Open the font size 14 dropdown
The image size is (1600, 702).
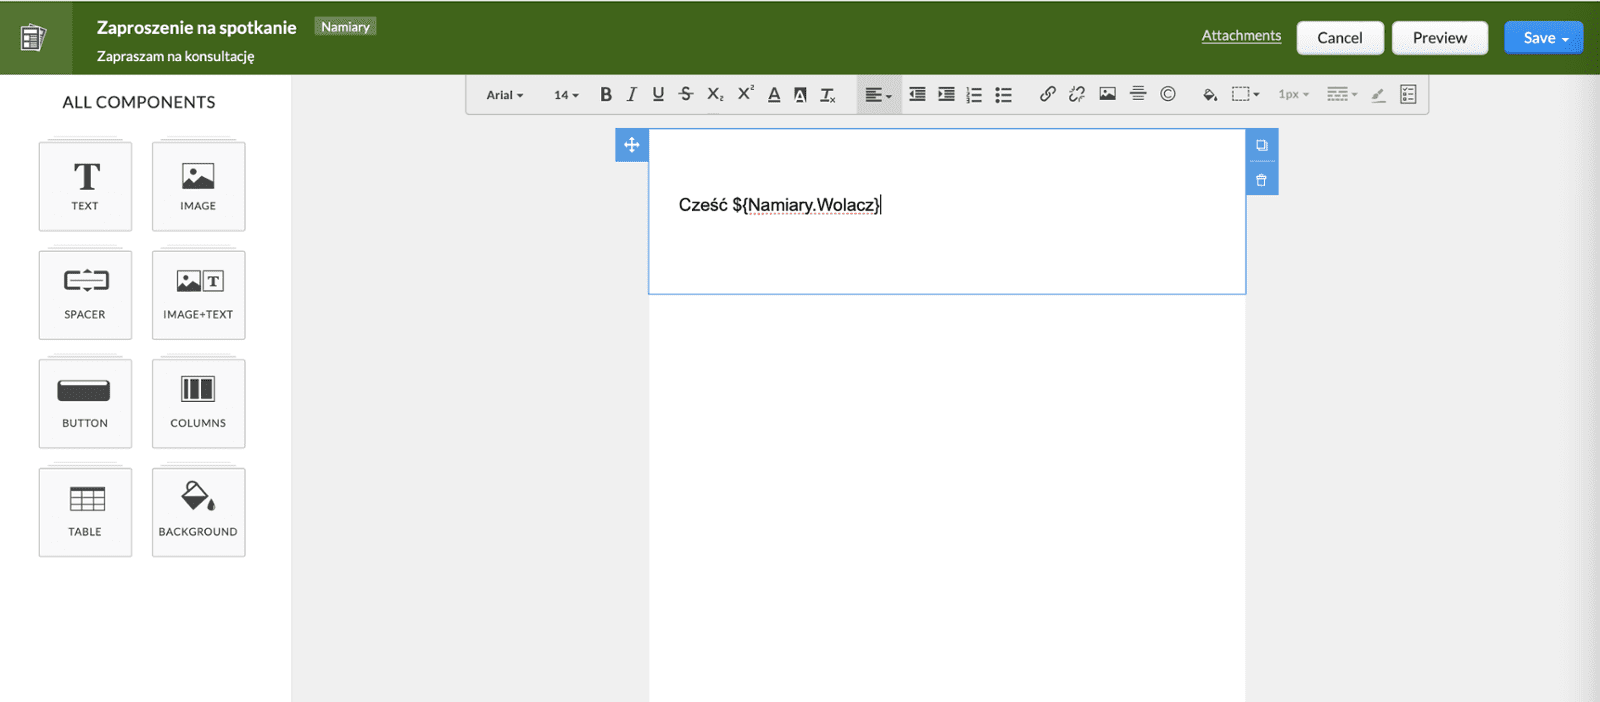(x=566, y=95)
